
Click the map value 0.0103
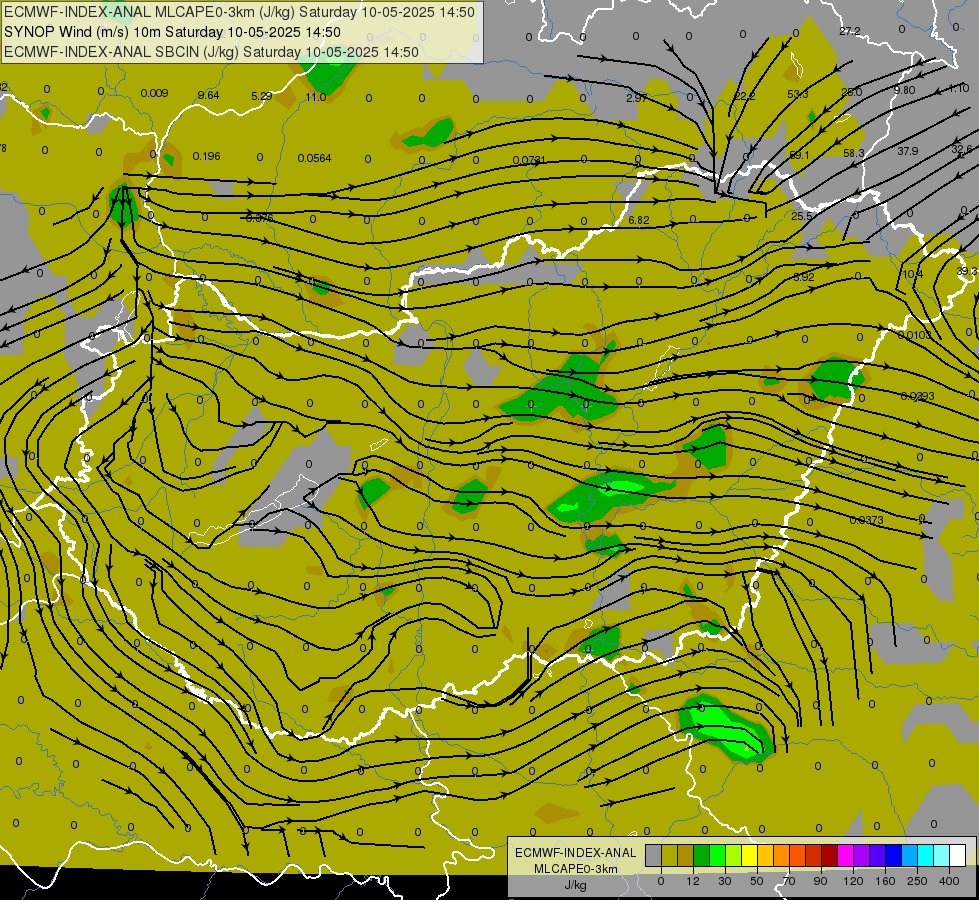point(915,335)
